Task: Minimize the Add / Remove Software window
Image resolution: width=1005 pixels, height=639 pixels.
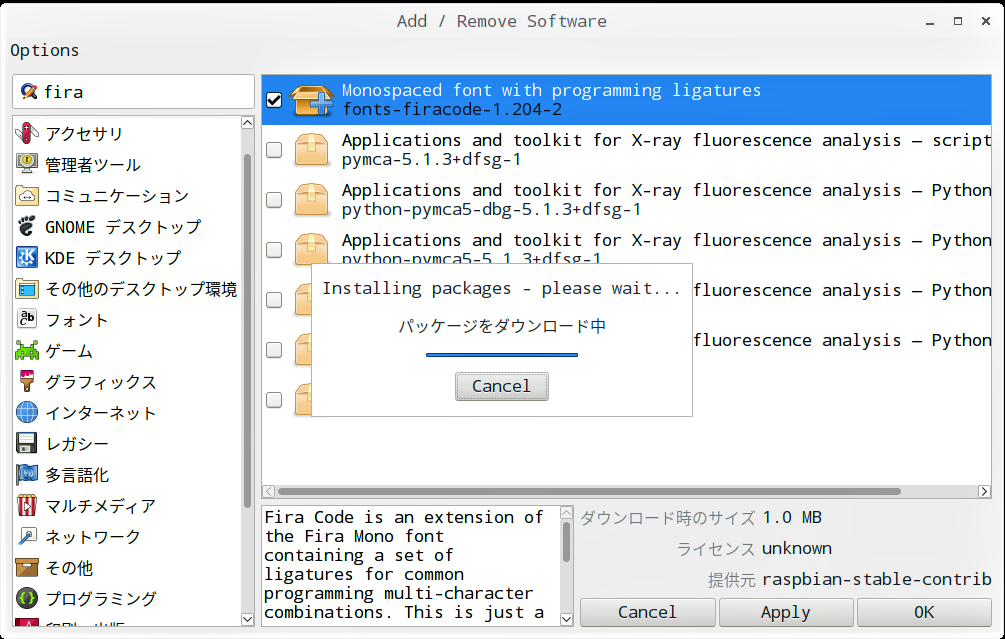Action: 929,22
